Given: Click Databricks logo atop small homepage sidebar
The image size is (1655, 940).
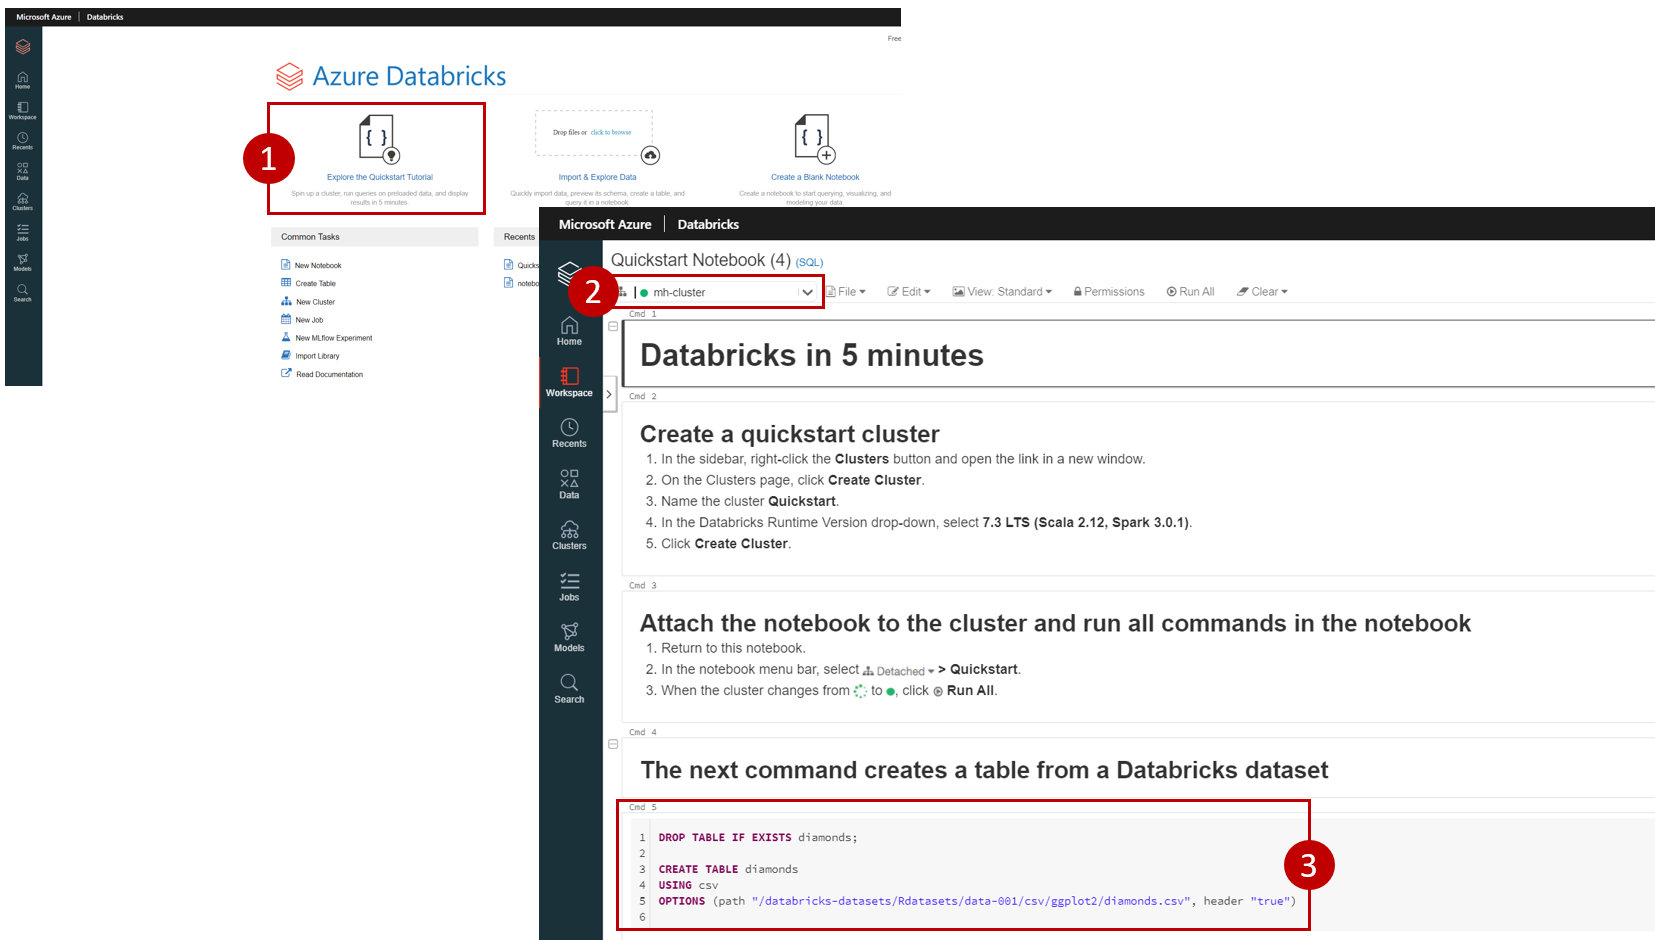Looking at the screenshot, I should (x=22, y=47).
